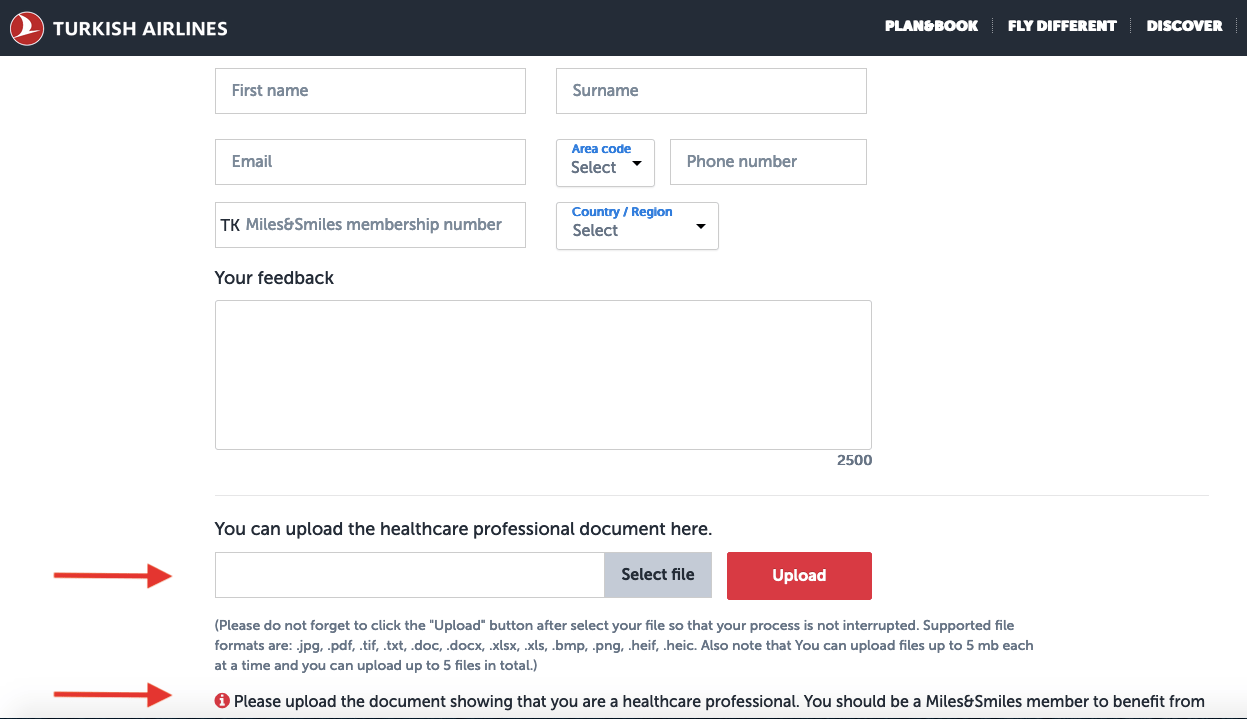This screenshot has height=719, width=1247.
Task: Open the PLAN&BOOK menu
Action: pyautogui.click(x=931, y=26)
